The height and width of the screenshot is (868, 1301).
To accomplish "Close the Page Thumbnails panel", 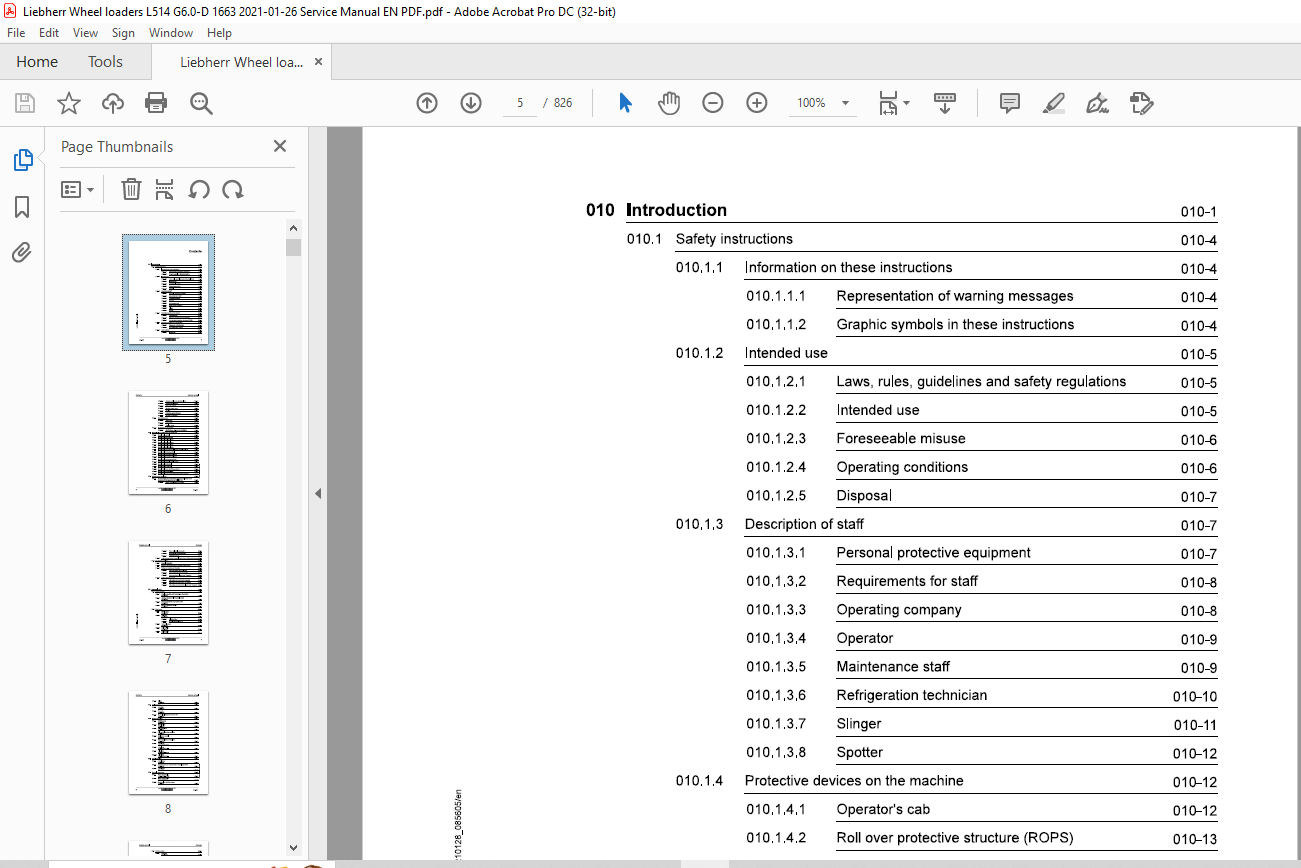I will click(280, 146).
